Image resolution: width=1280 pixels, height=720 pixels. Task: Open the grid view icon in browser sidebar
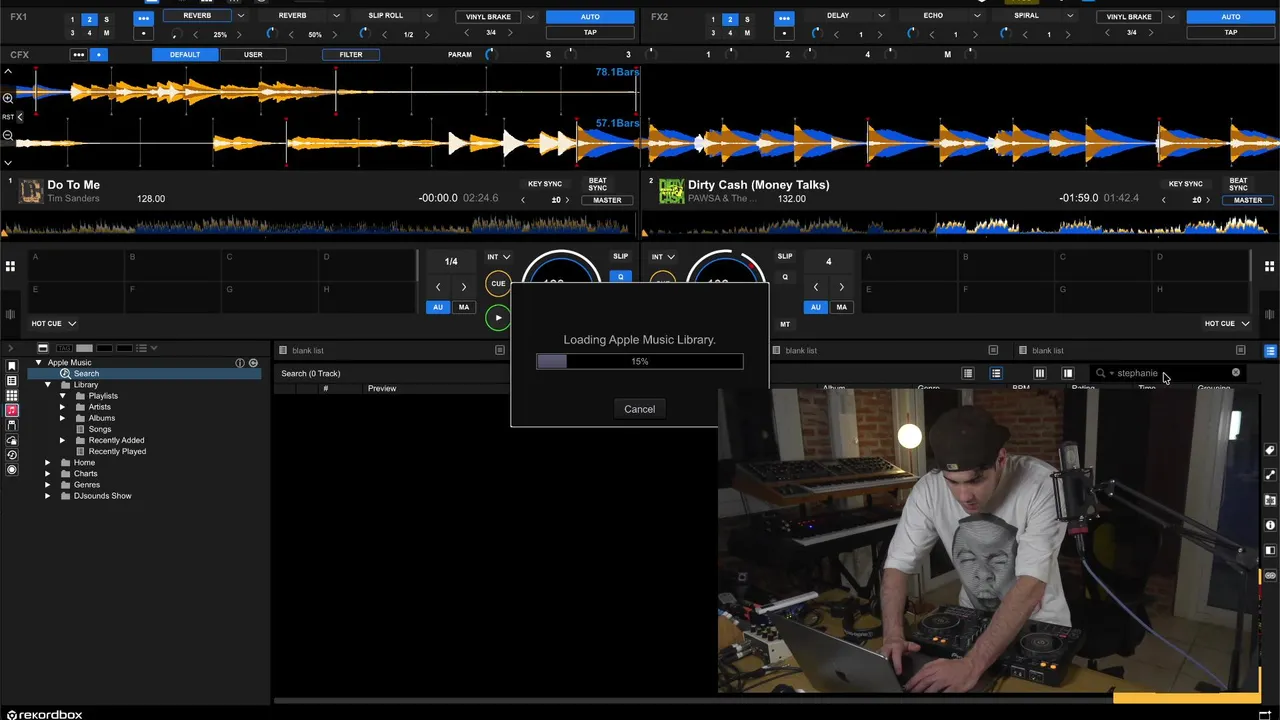tap(12, 396)
